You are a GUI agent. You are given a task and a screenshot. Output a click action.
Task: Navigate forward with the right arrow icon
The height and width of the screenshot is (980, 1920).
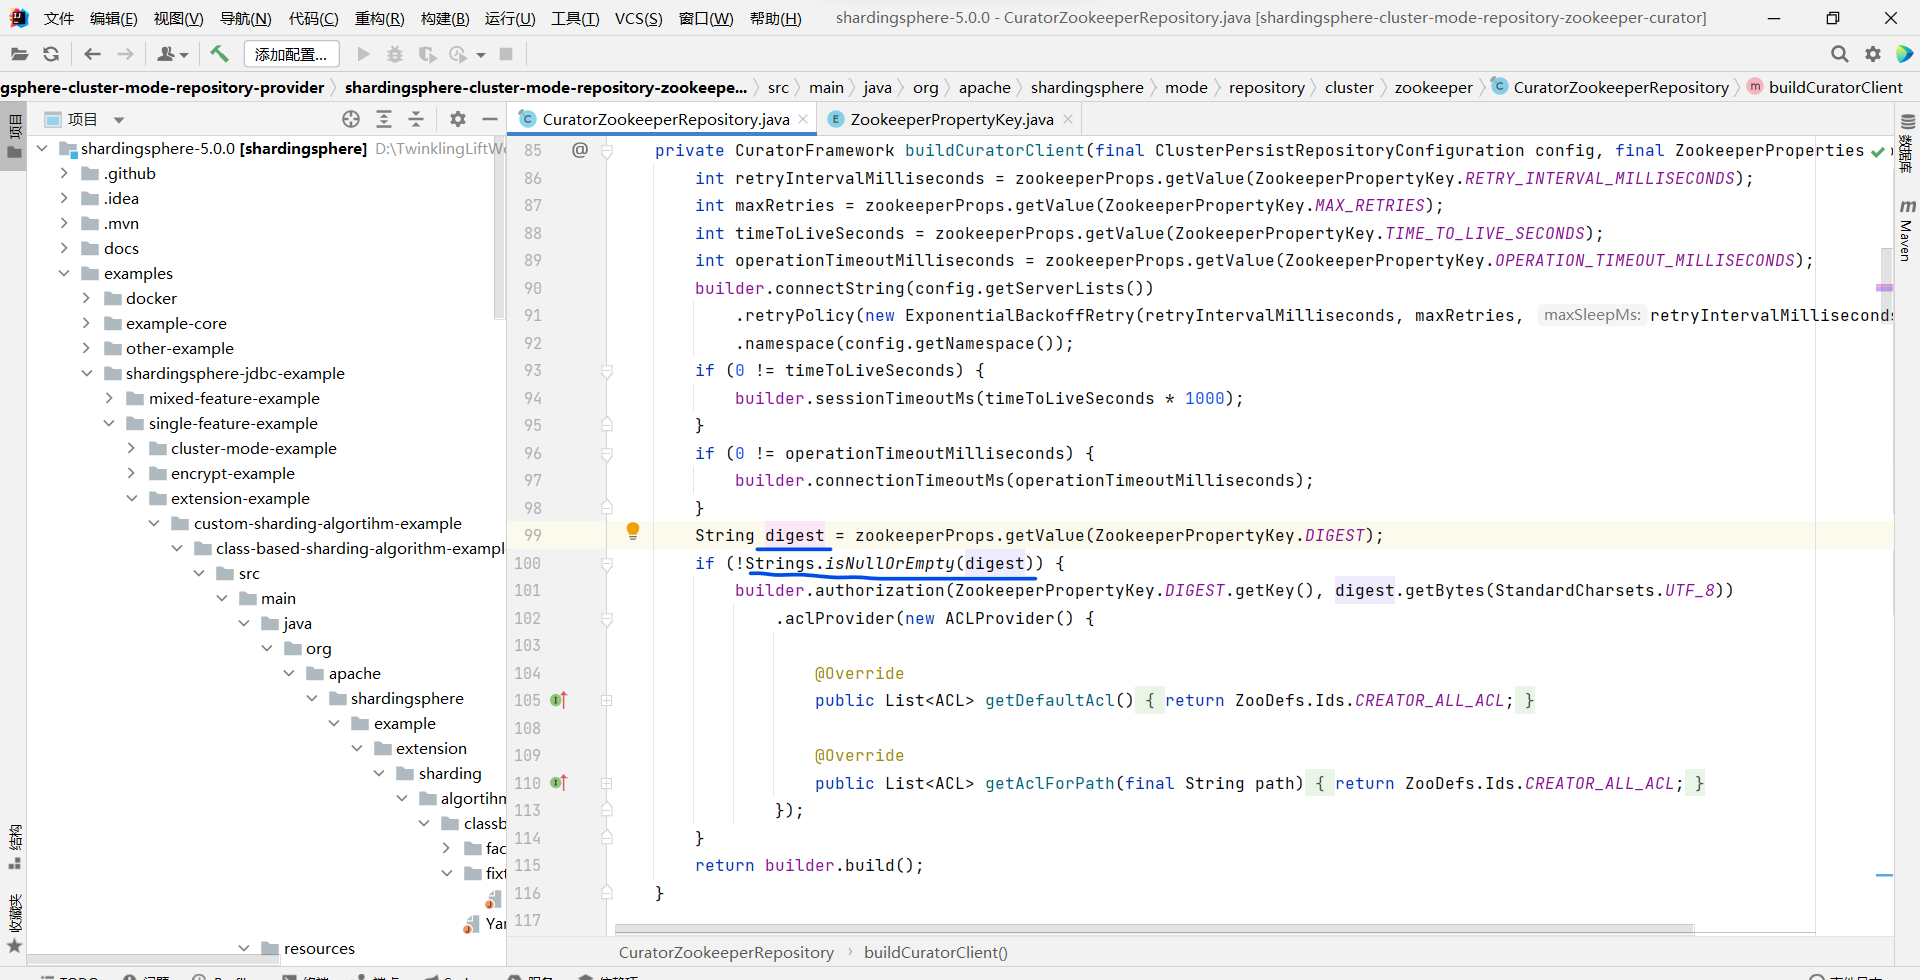point(125,54)
